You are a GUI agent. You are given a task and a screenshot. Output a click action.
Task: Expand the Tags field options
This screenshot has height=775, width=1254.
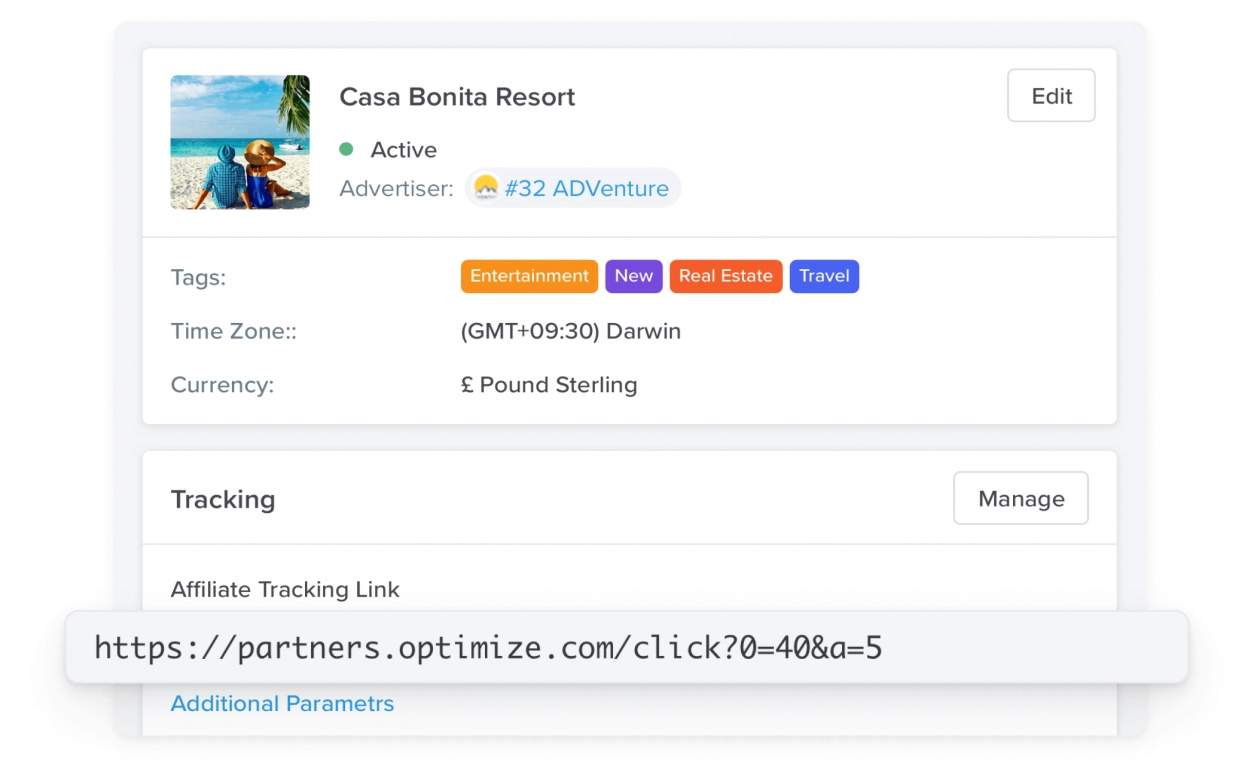point(198,277)
